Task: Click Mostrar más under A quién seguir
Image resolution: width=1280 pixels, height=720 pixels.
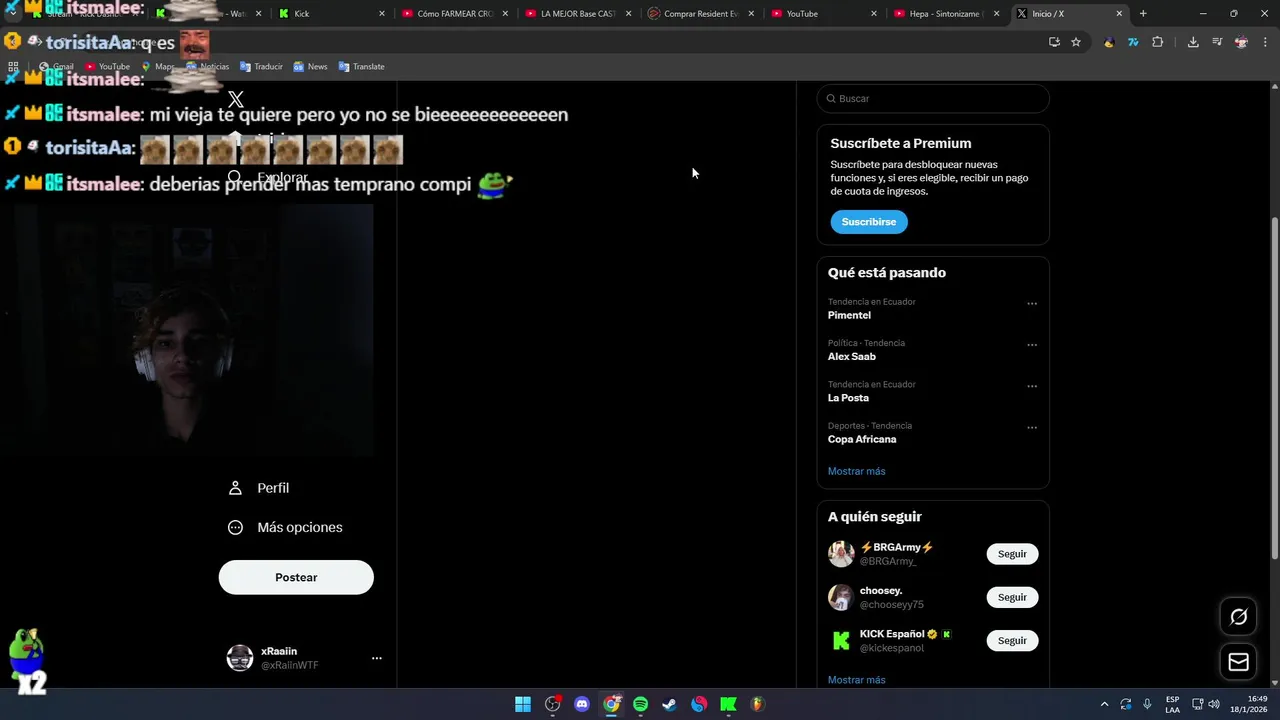Action: pos(857,680)
